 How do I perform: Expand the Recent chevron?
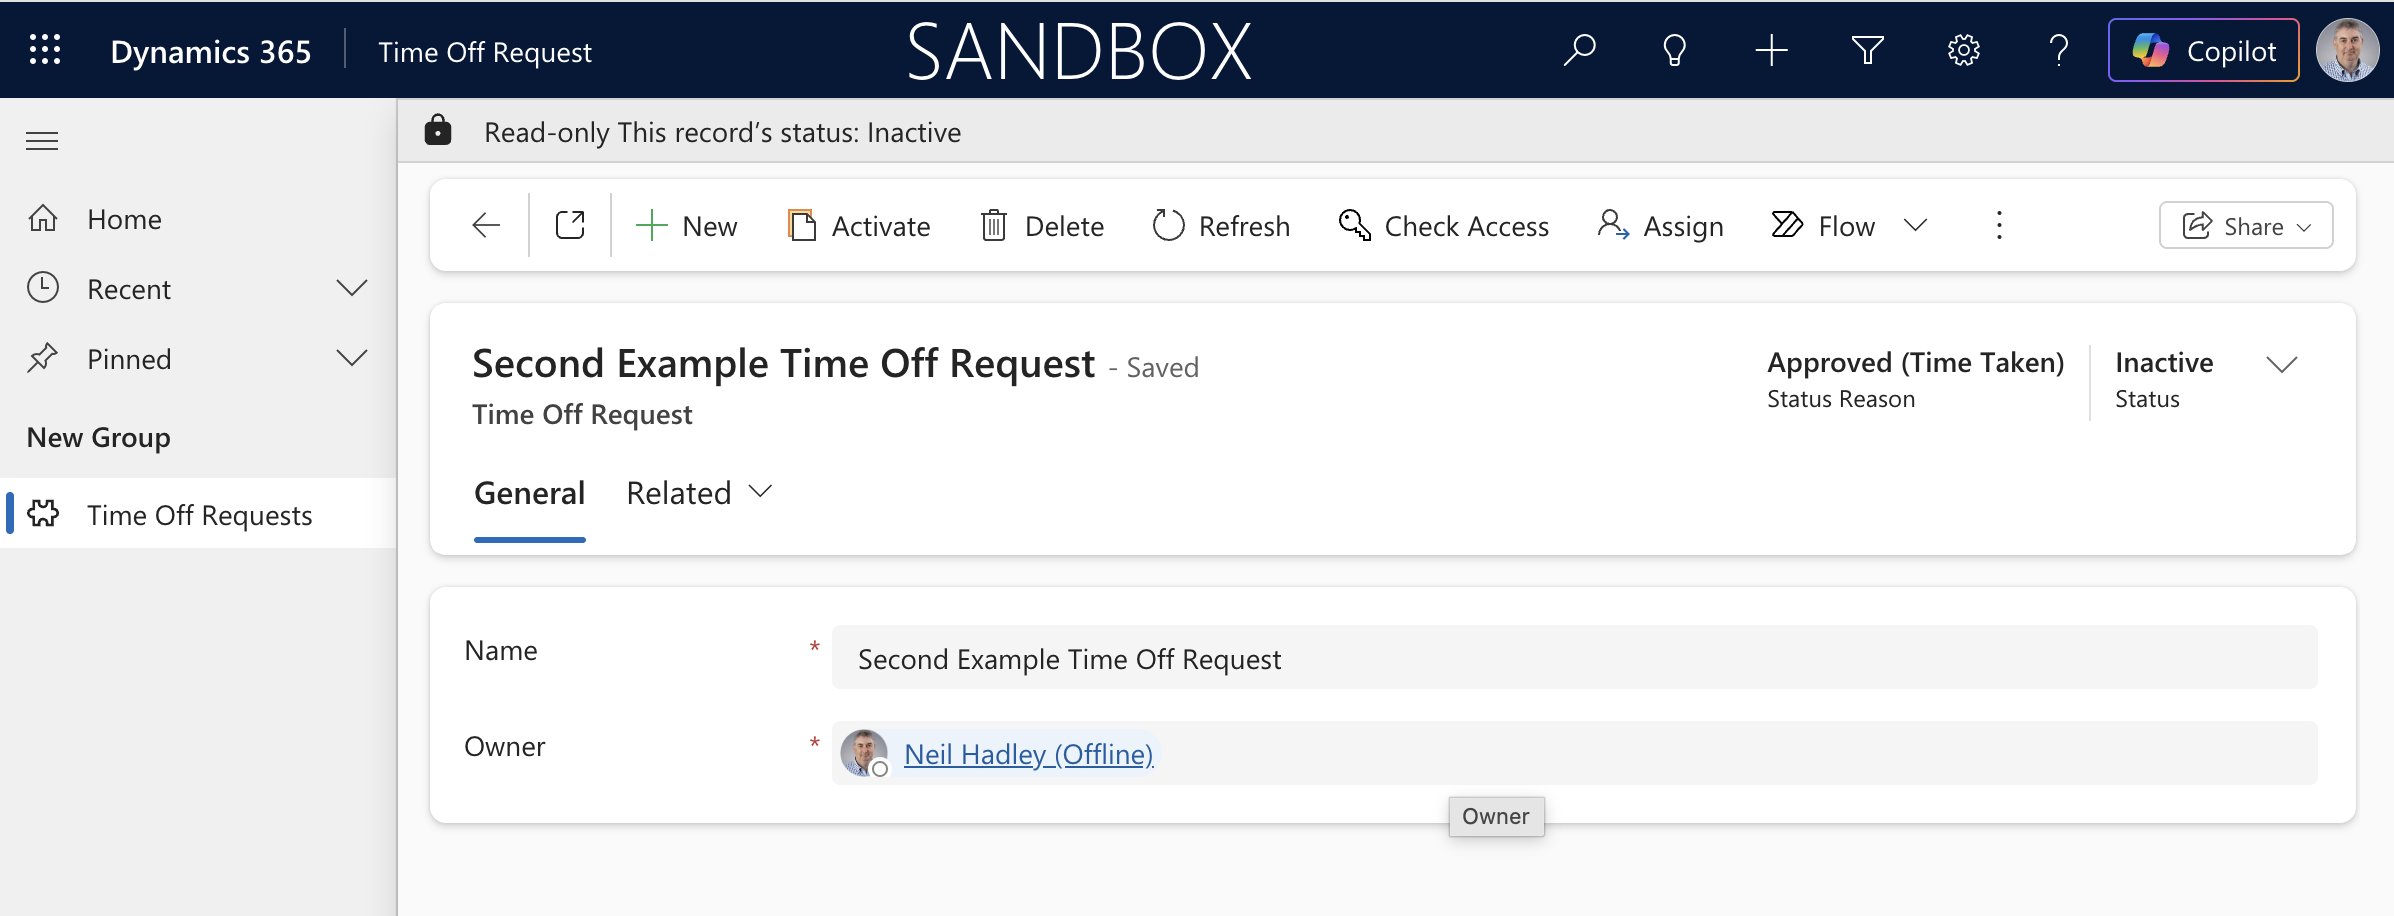(x=351, y=288)
